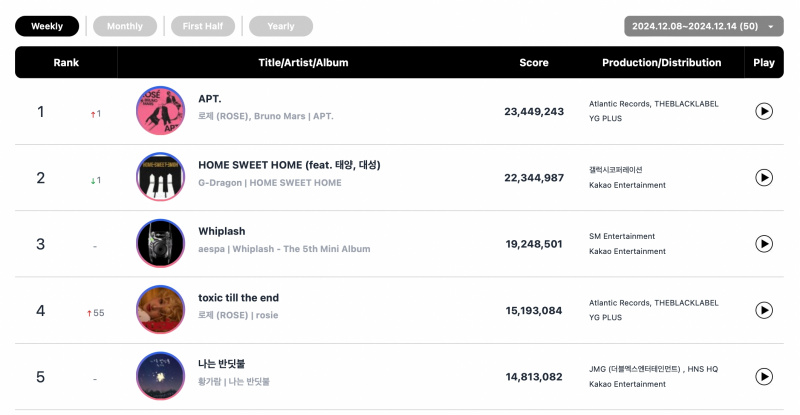This screenshot has width=800, height=415.
Task: Open the APT. album cover thumbnail
Action: (160, 111)
